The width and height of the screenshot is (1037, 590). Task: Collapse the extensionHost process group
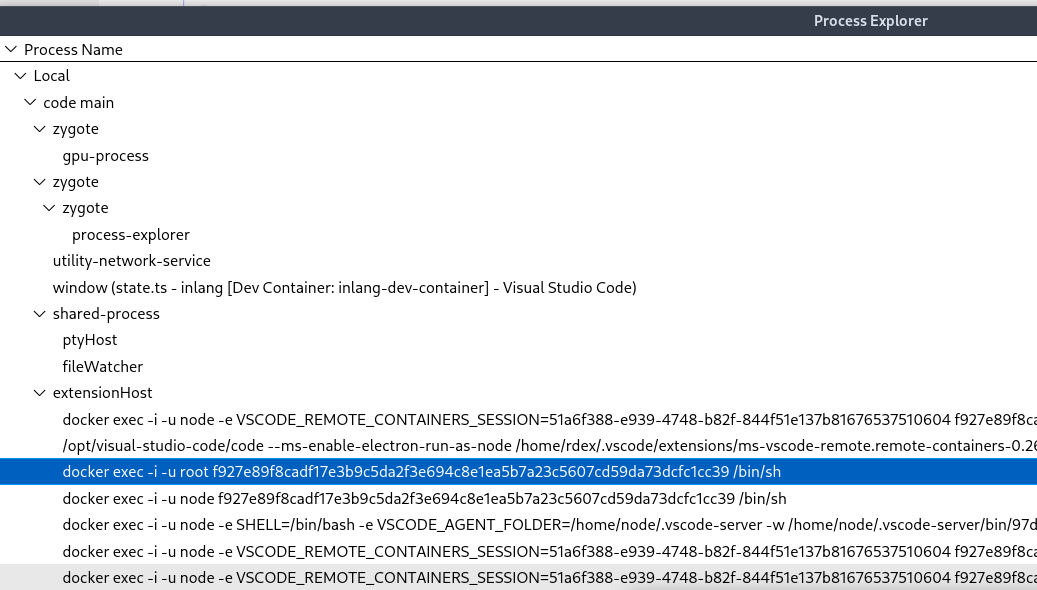pos(40,392)
